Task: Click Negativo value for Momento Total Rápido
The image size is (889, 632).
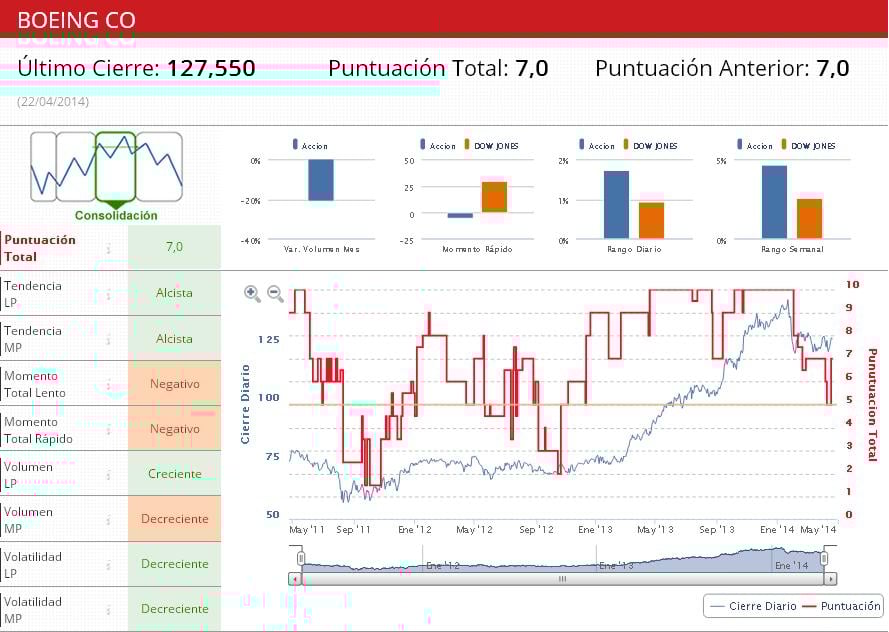Action: coord(175,429)
